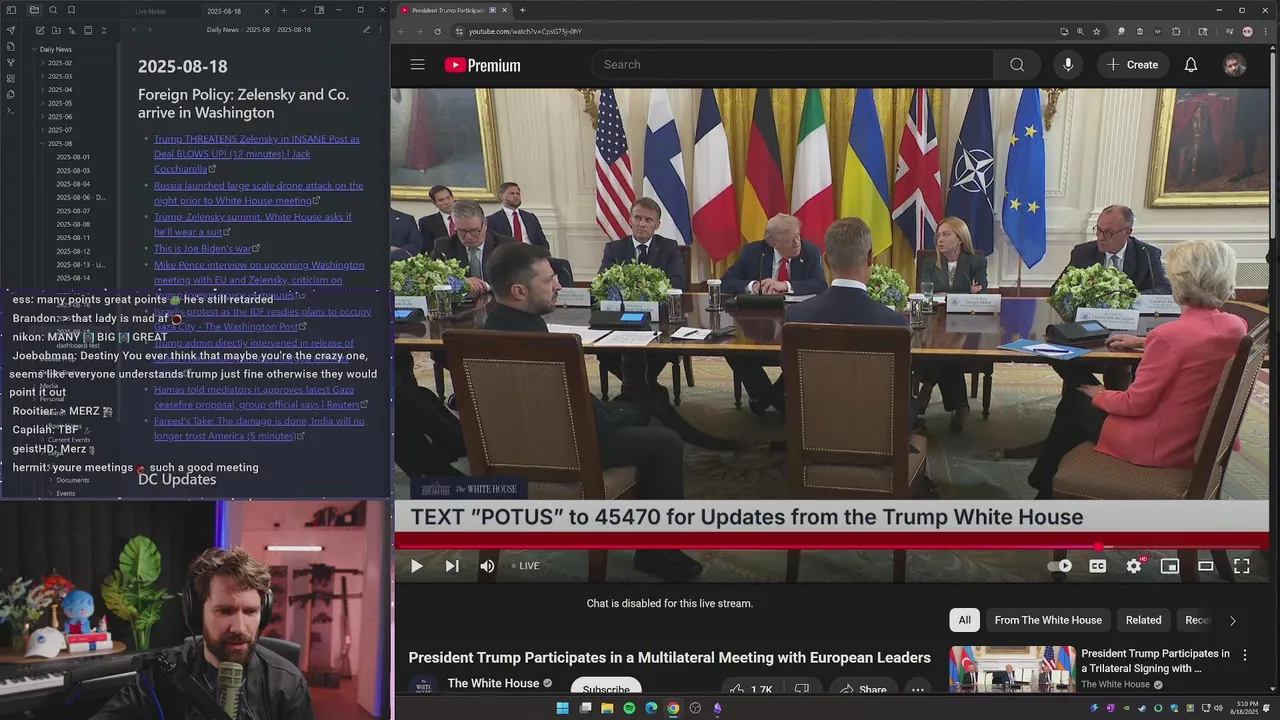Screen dimensions: 1280x720
Task: Open Obsidian tab list dropdown chevron
Action: tap(303, 10)
